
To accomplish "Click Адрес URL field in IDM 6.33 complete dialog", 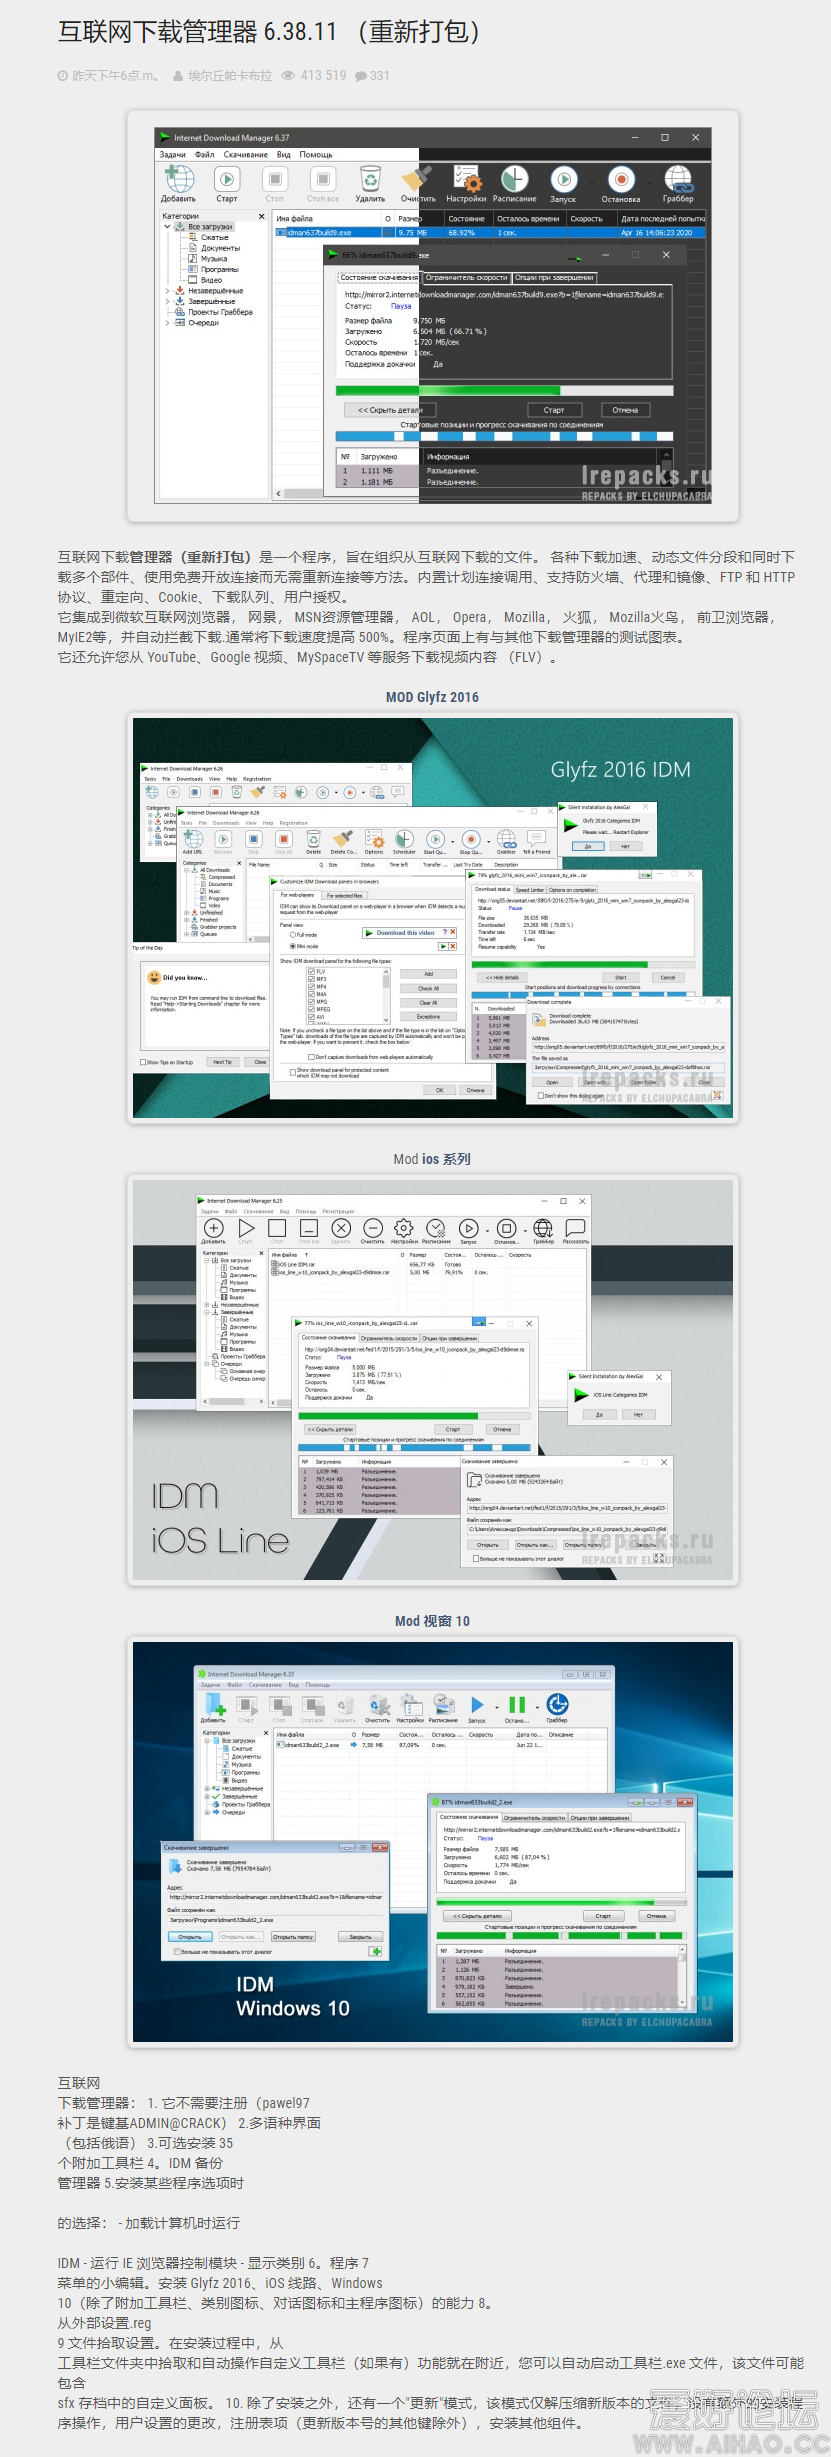I will [275, 1897].
